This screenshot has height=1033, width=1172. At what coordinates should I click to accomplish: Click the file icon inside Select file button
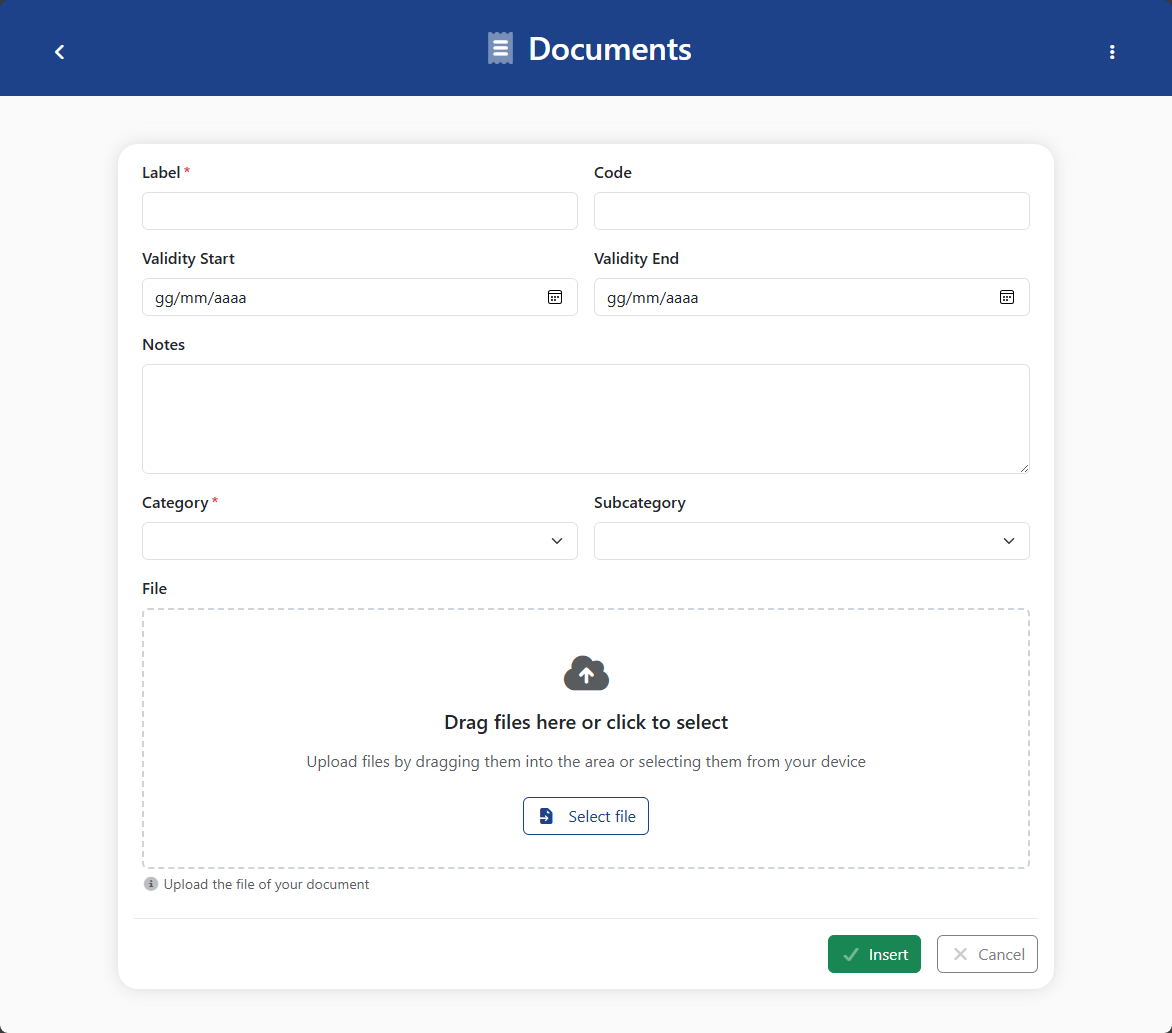coord(546,815)
